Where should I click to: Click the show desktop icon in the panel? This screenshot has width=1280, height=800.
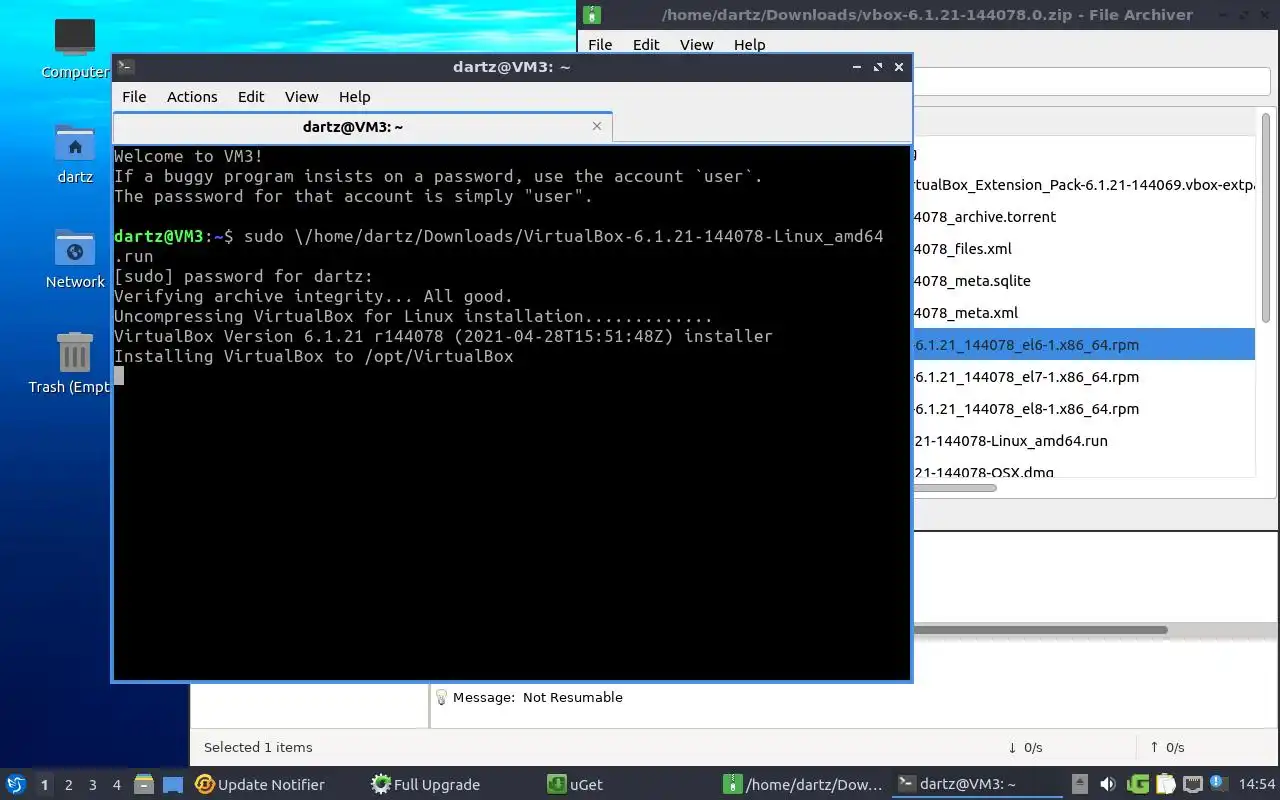pyautogui.click(x=173, y=784)
